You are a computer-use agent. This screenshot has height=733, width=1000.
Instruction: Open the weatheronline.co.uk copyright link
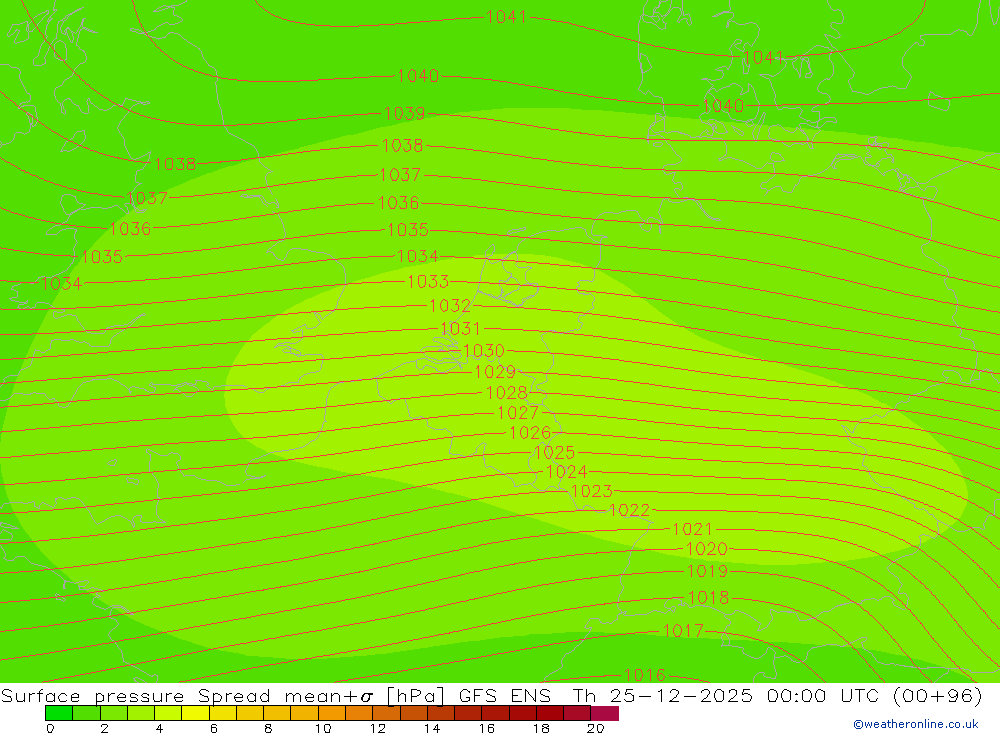coord(916,724)
